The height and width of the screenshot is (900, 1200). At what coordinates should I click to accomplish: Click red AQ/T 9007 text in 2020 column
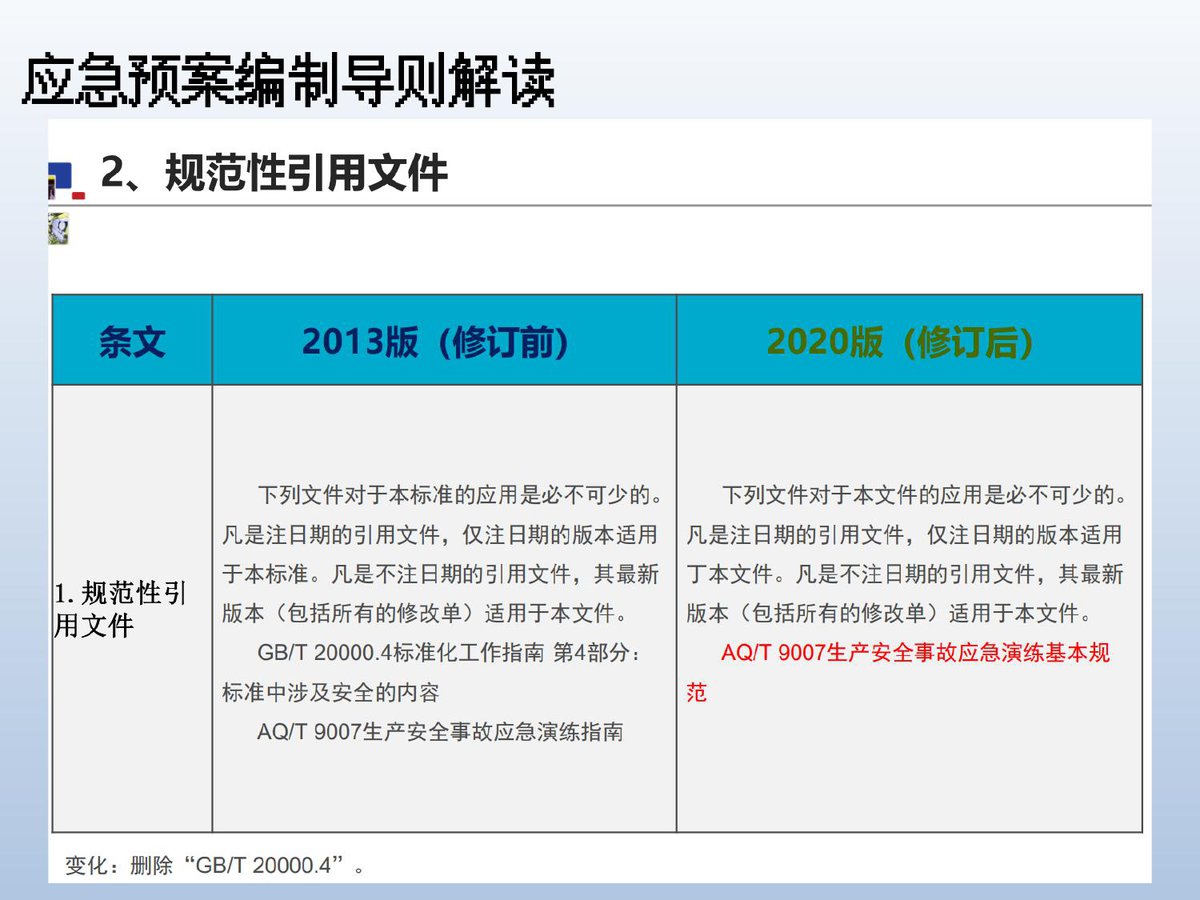(x=915, y=653)
